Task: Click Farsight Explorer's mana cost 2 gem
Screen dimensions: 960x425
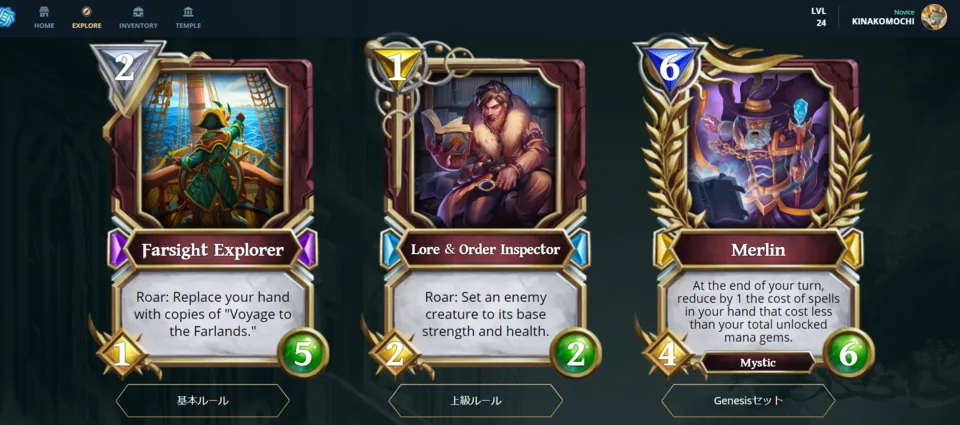Action: coord(125,69)
